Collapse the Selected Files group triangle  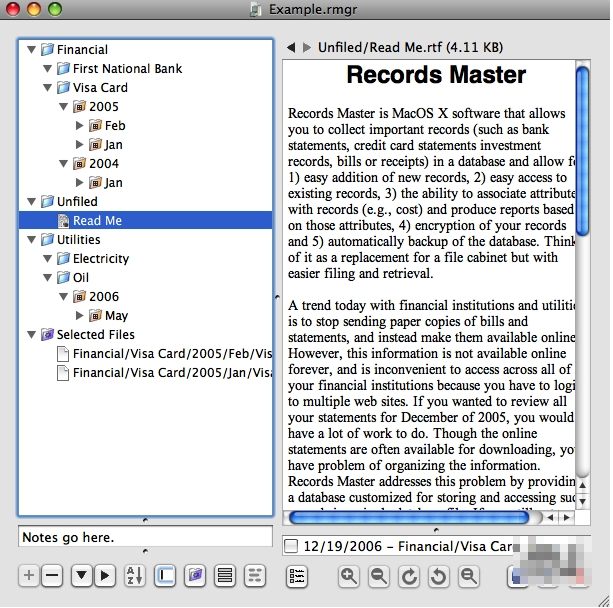[x=32, y=335]
